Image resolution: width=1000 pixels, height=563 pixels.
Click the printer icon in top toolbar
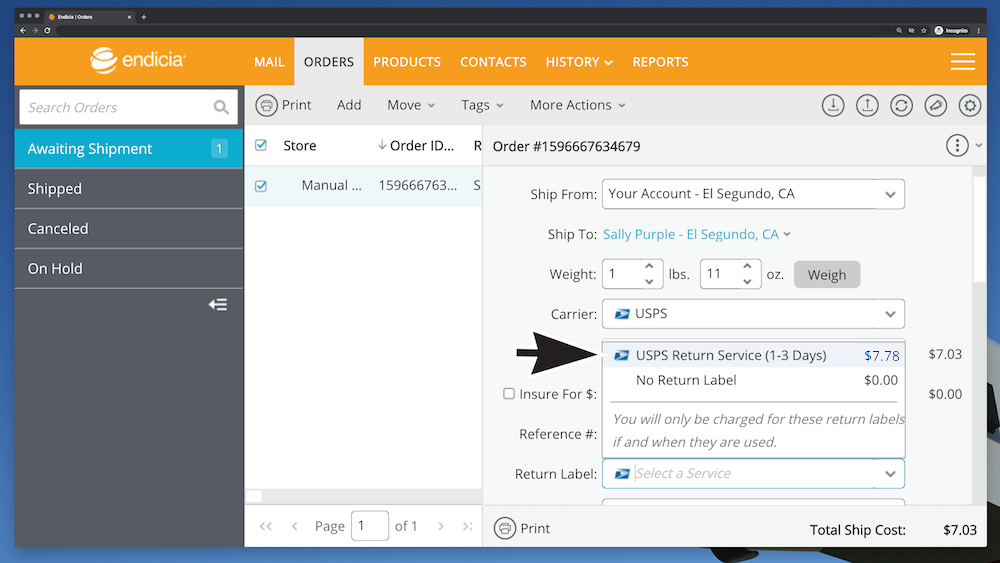tap(267, 105)
